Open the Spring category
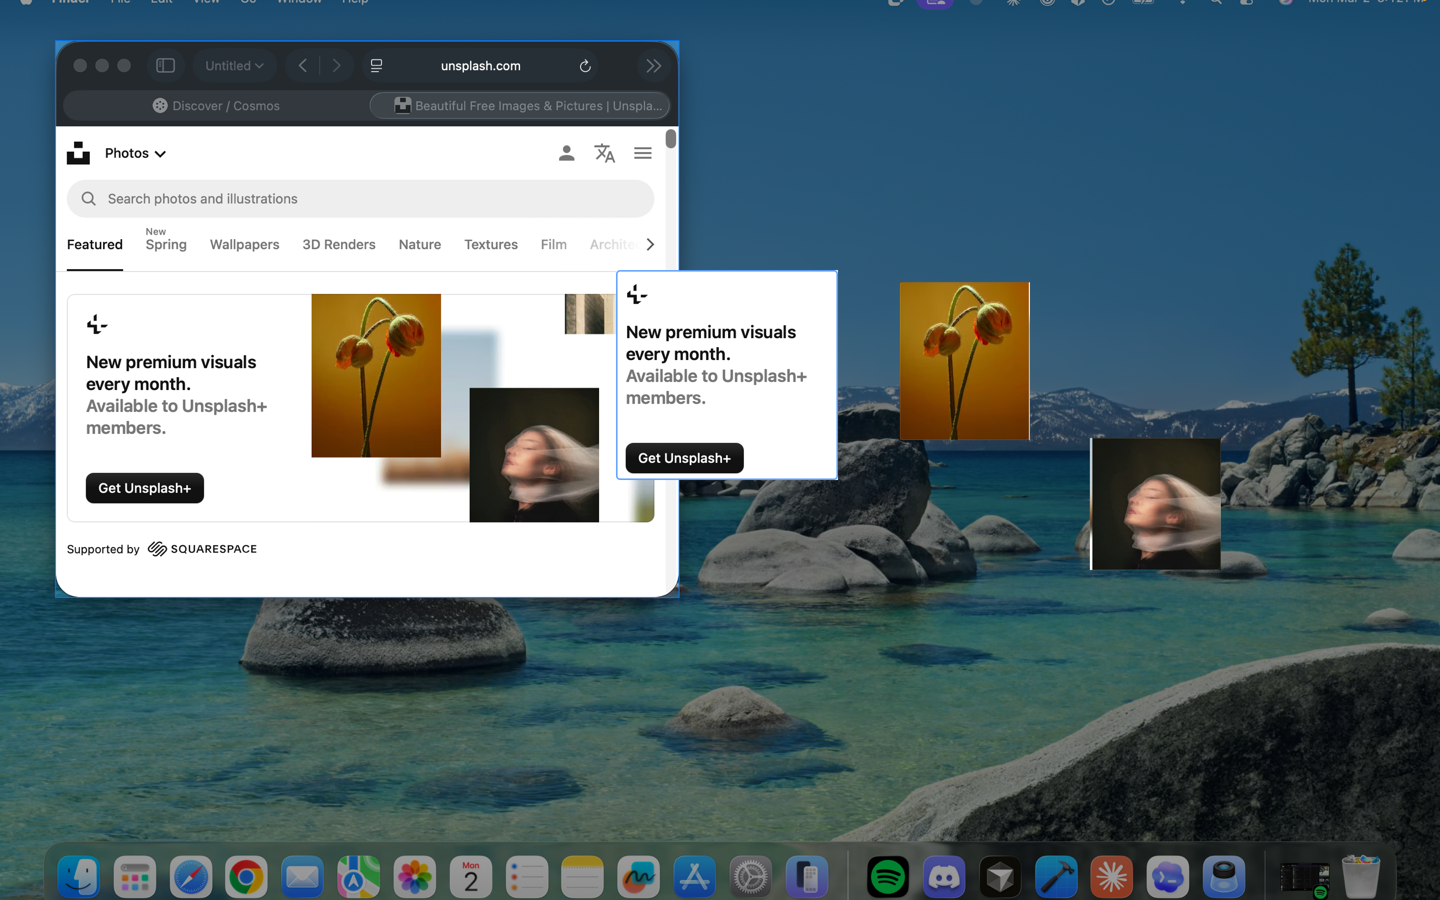The height and width of the screenshot is (900, 1440). tap(166, 245)
